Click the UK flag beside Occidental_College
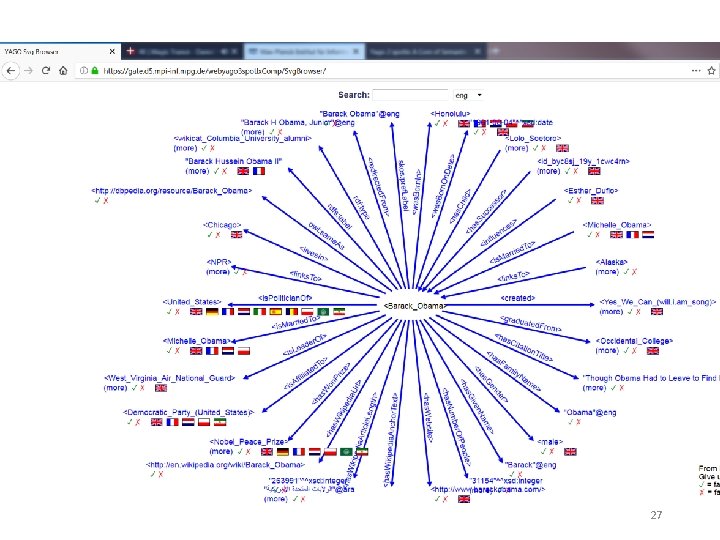720x540 pixels. coord(652,351)
